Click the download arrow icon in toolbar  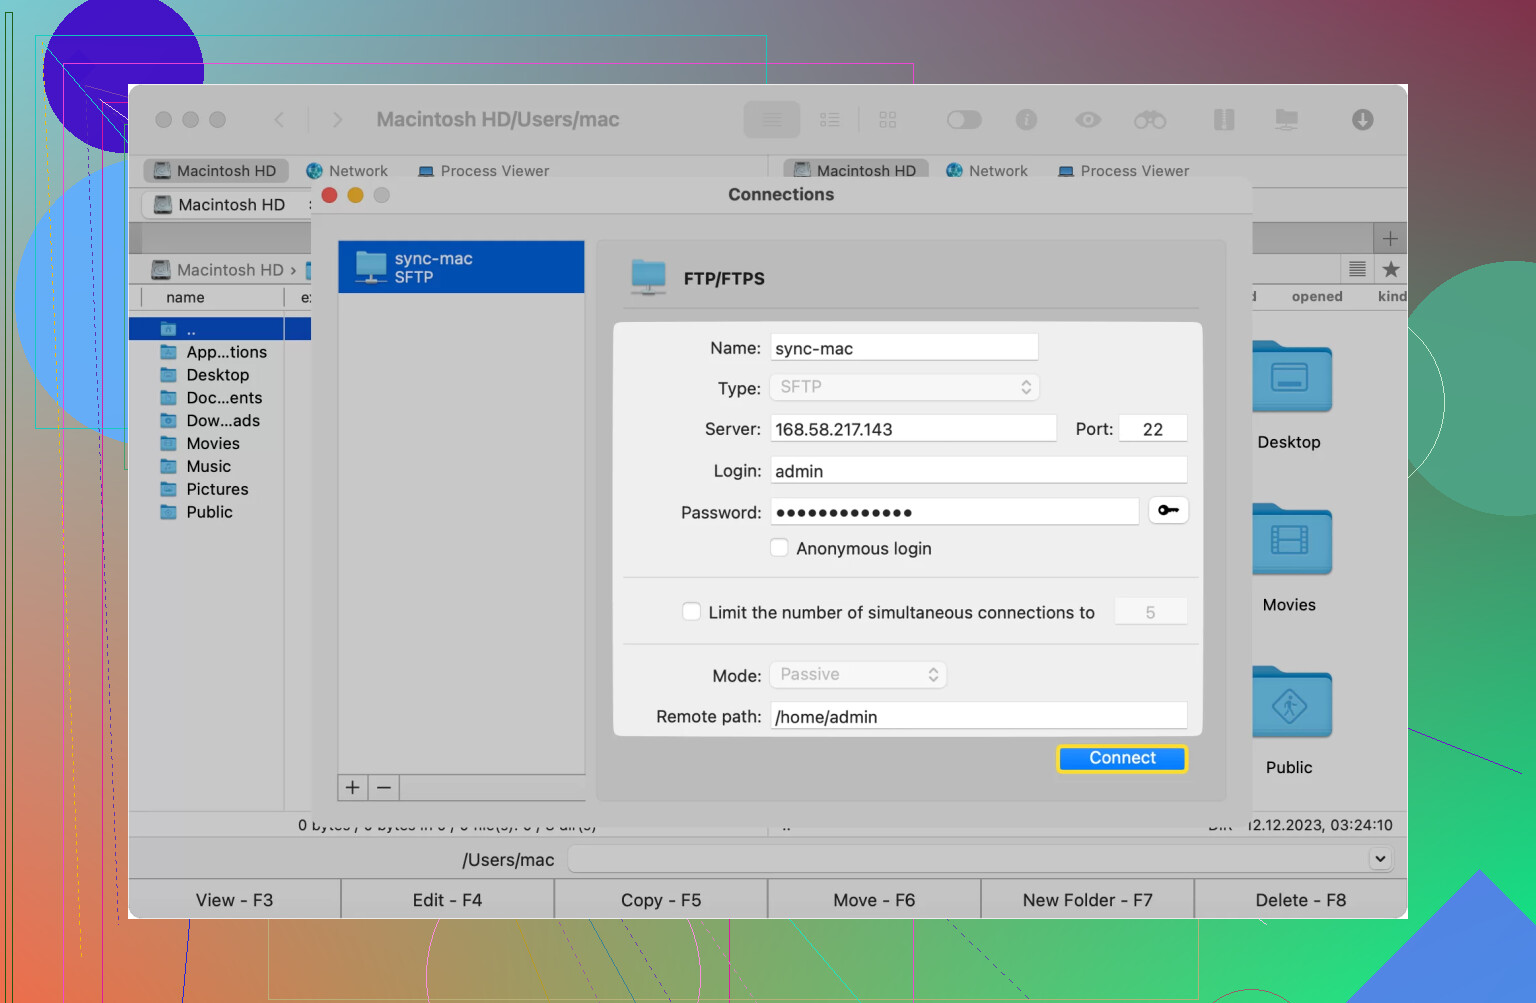pos(1362,120)
